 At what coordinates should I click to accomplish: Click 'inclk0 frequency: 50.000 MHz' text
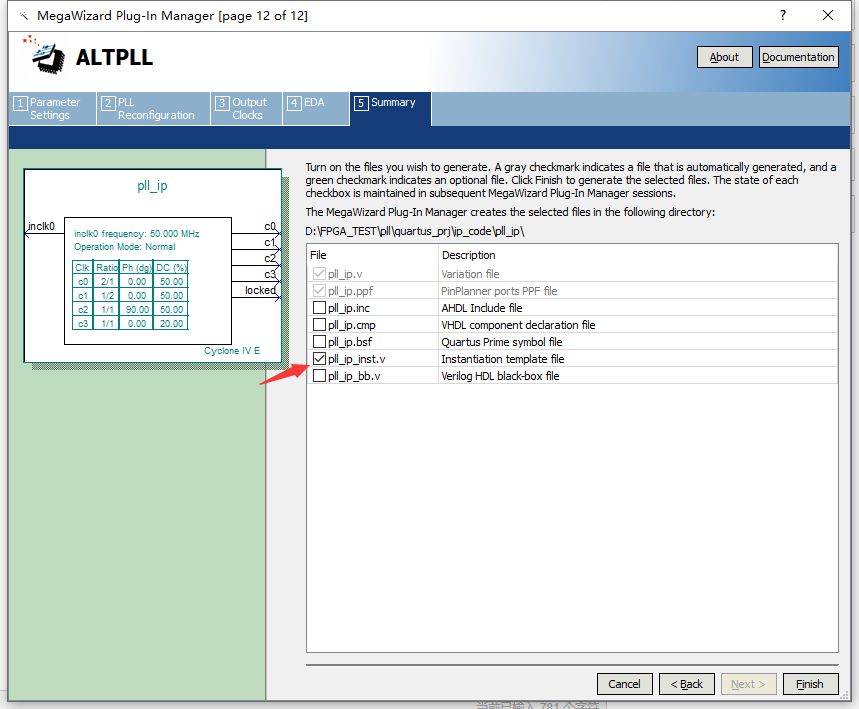click(137, 233)
